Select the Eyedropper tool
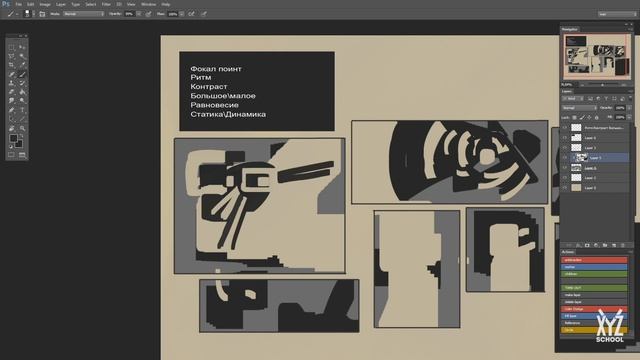Image resolution: width=640 pixels, height=360 pixels. pyautogui.click(x=22, y=65)
